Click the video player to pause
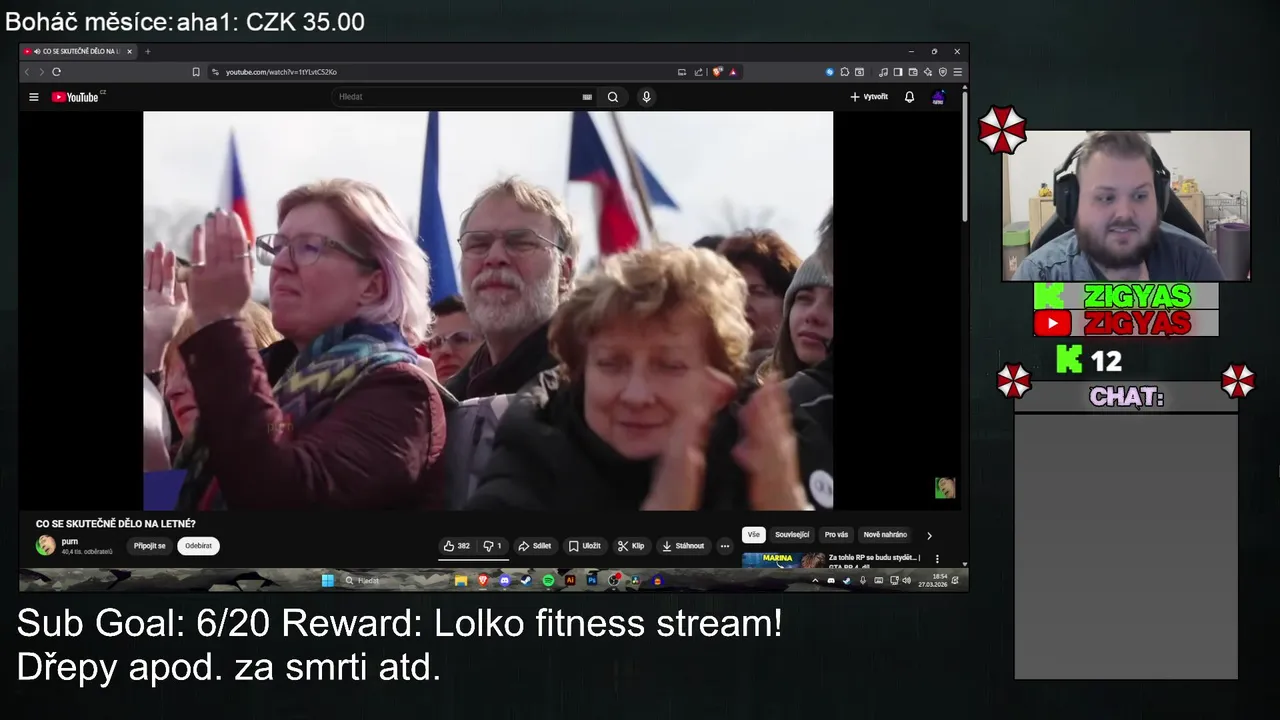This screenshot has width=1280, height=720. (488, 310)
